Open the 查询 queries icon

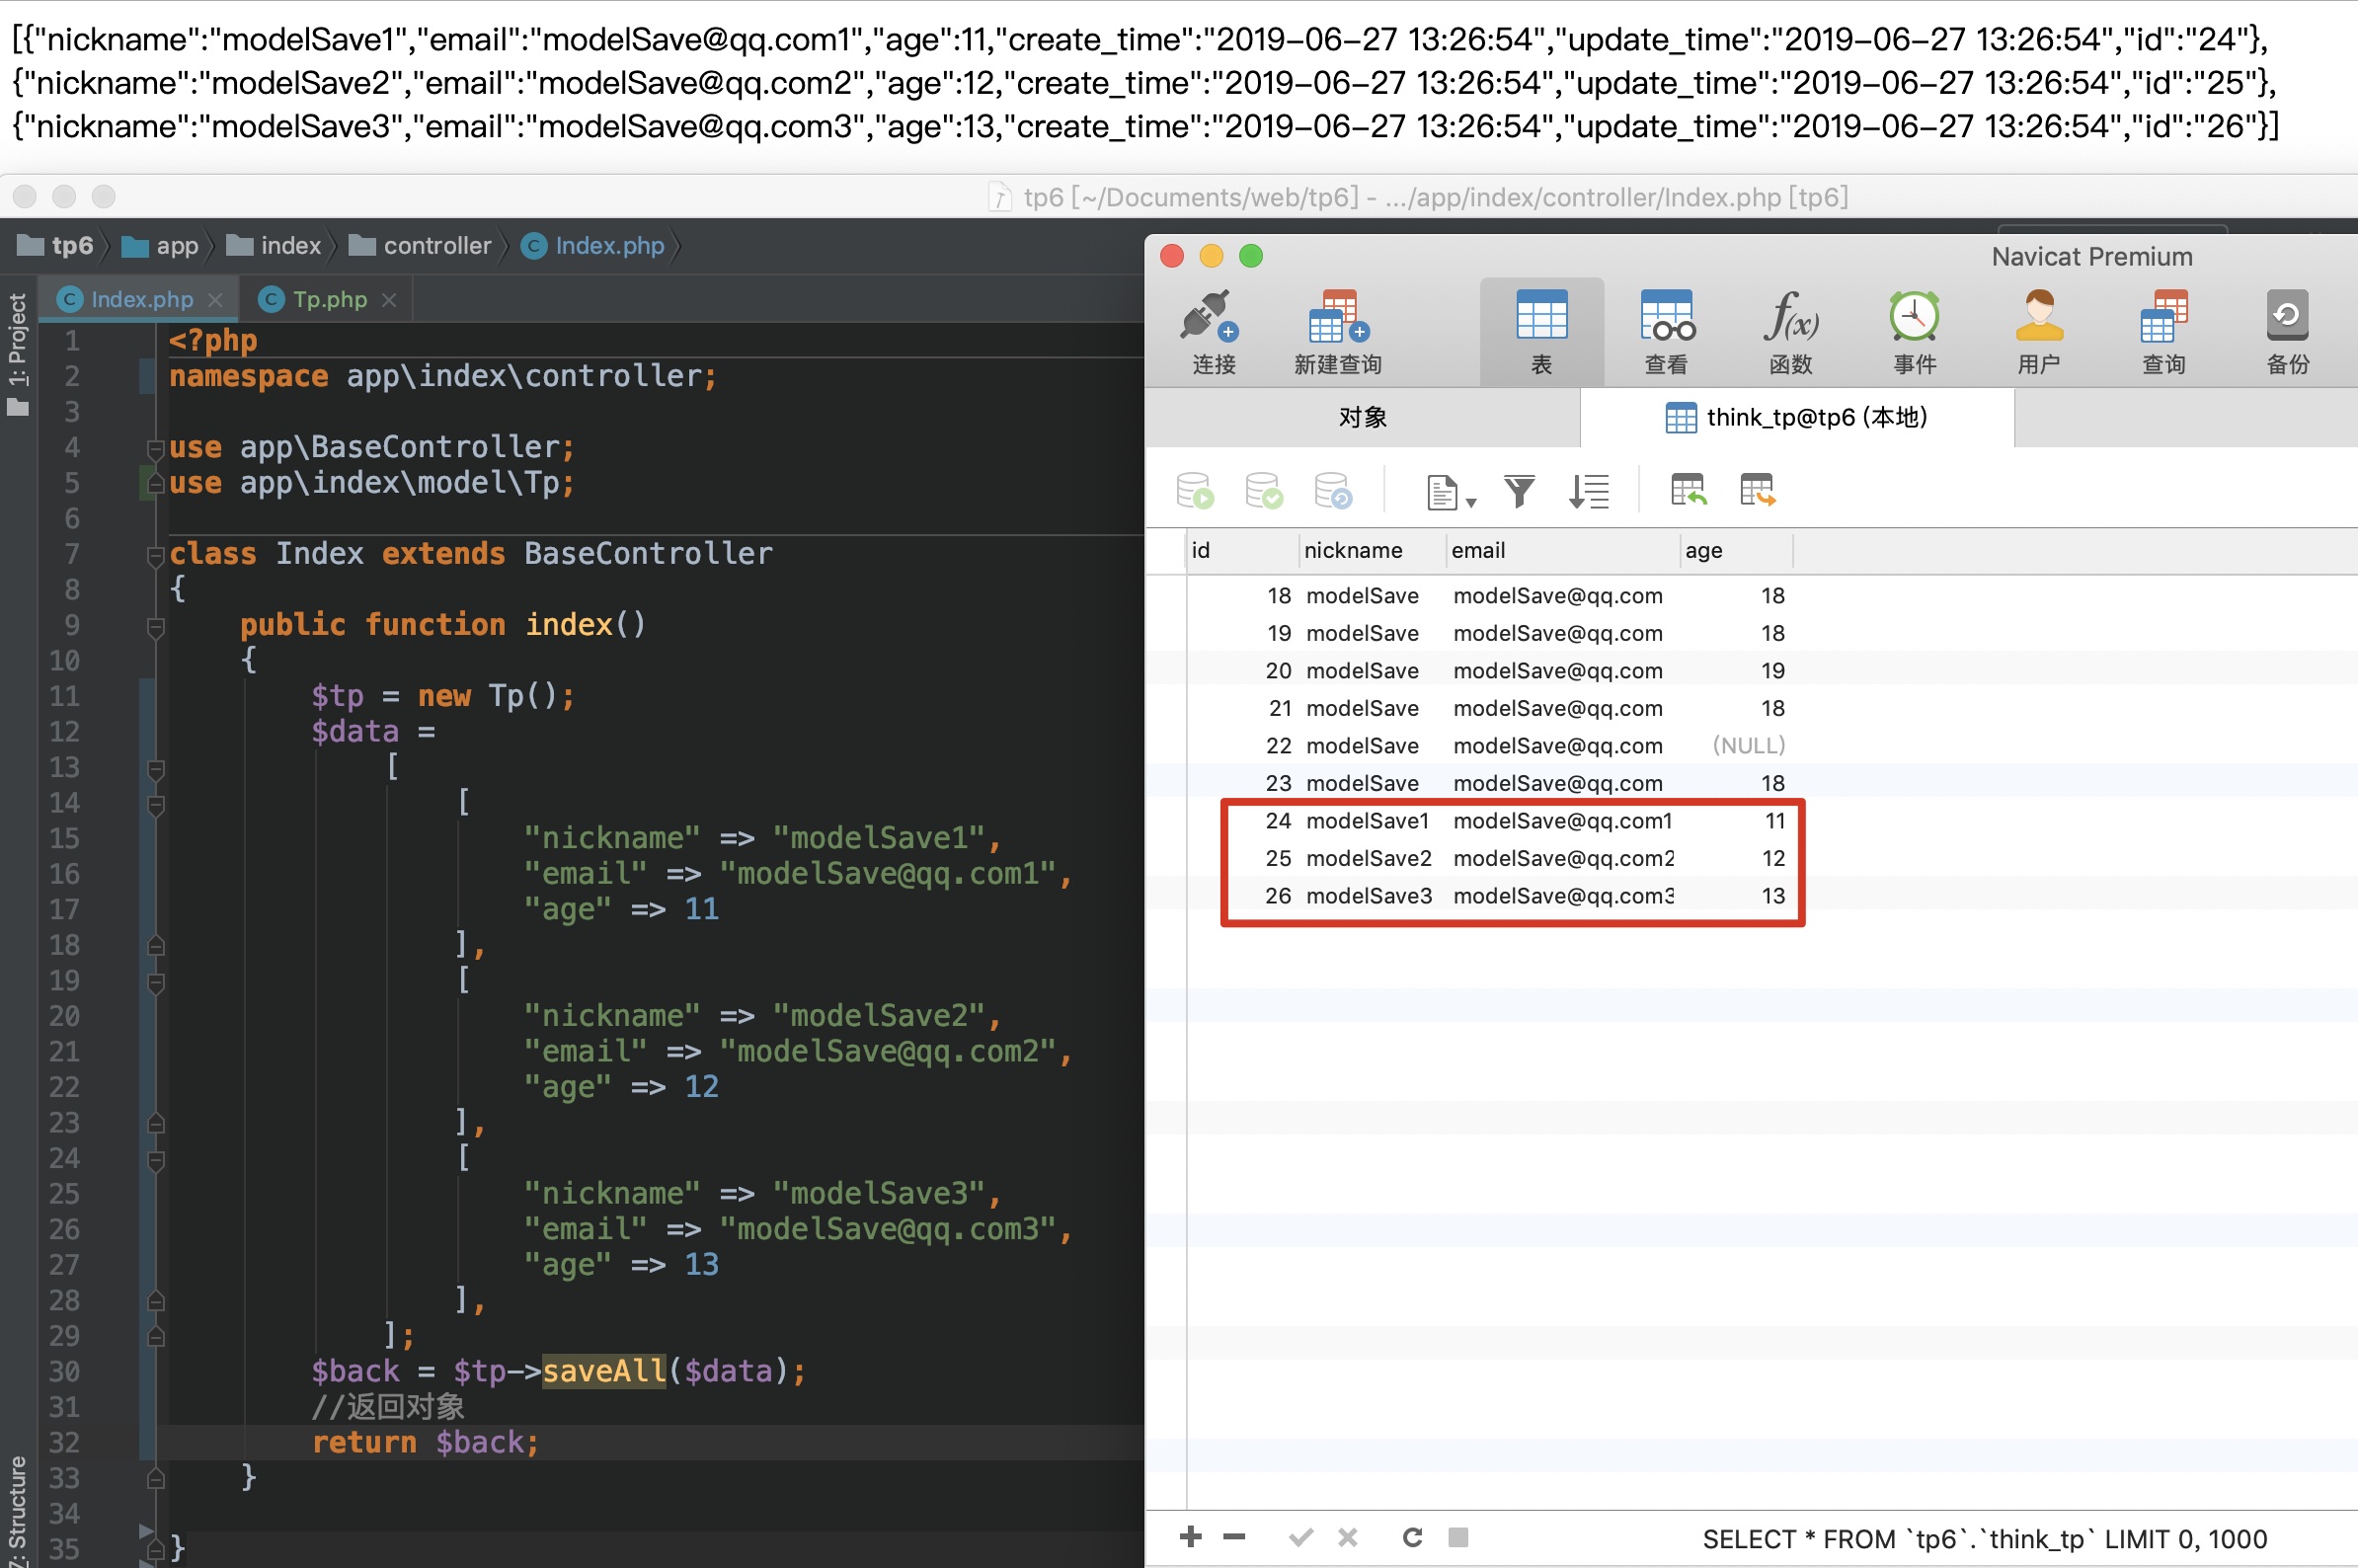pyautogui.click(x=2163, y=332)
